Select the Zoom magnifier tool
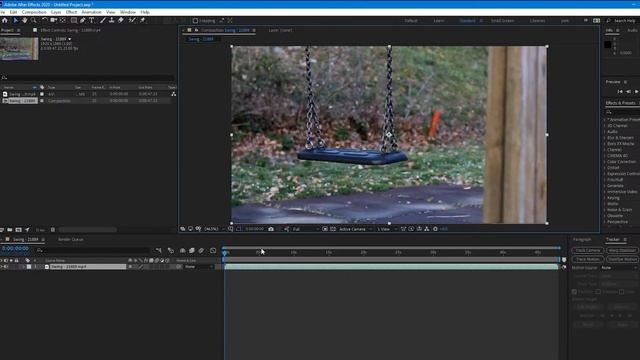 (x=33, y=20)
